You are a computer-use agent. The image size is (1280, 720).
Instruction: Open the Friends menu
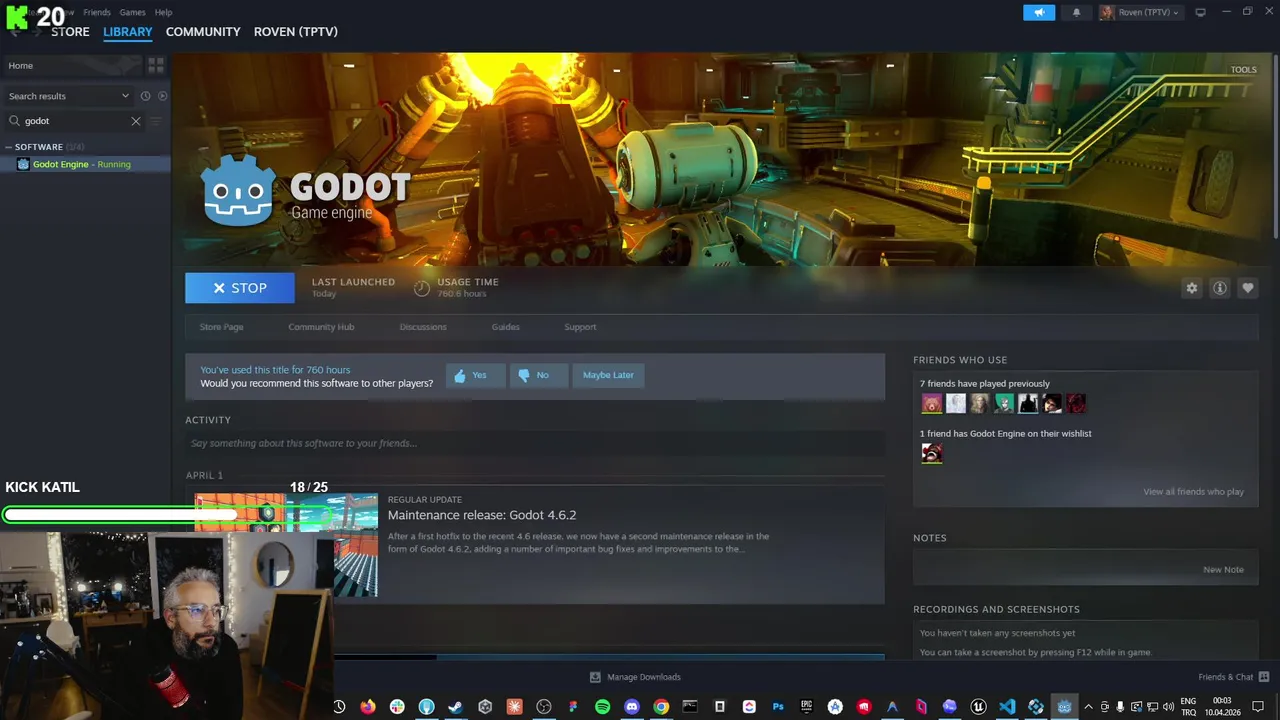click(x=97, y=12)
